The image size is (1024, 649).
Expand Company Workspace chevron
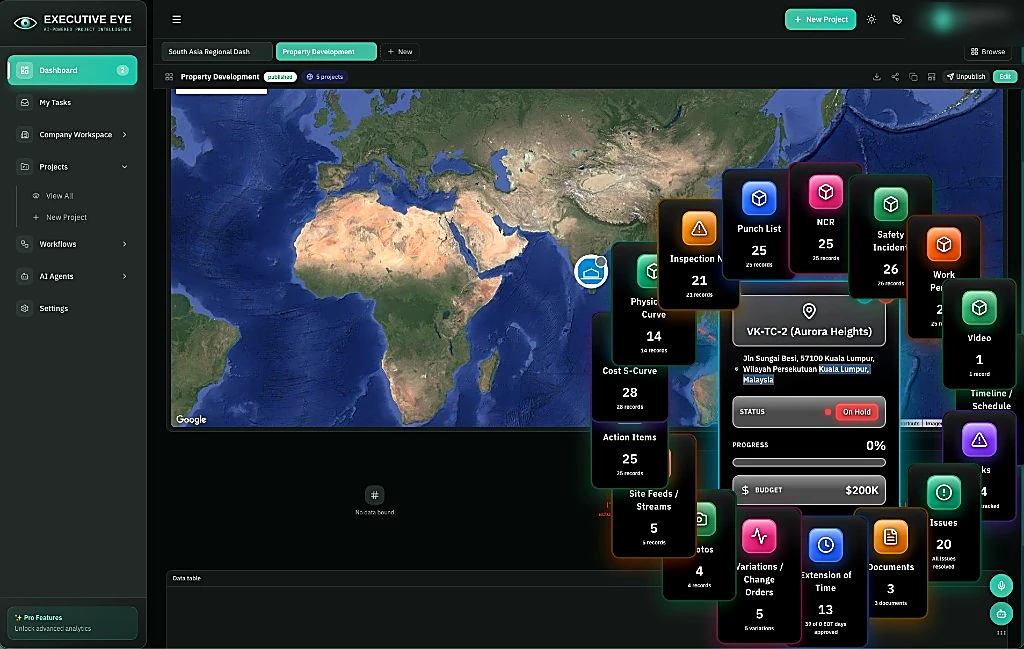[x=124, y=135]
